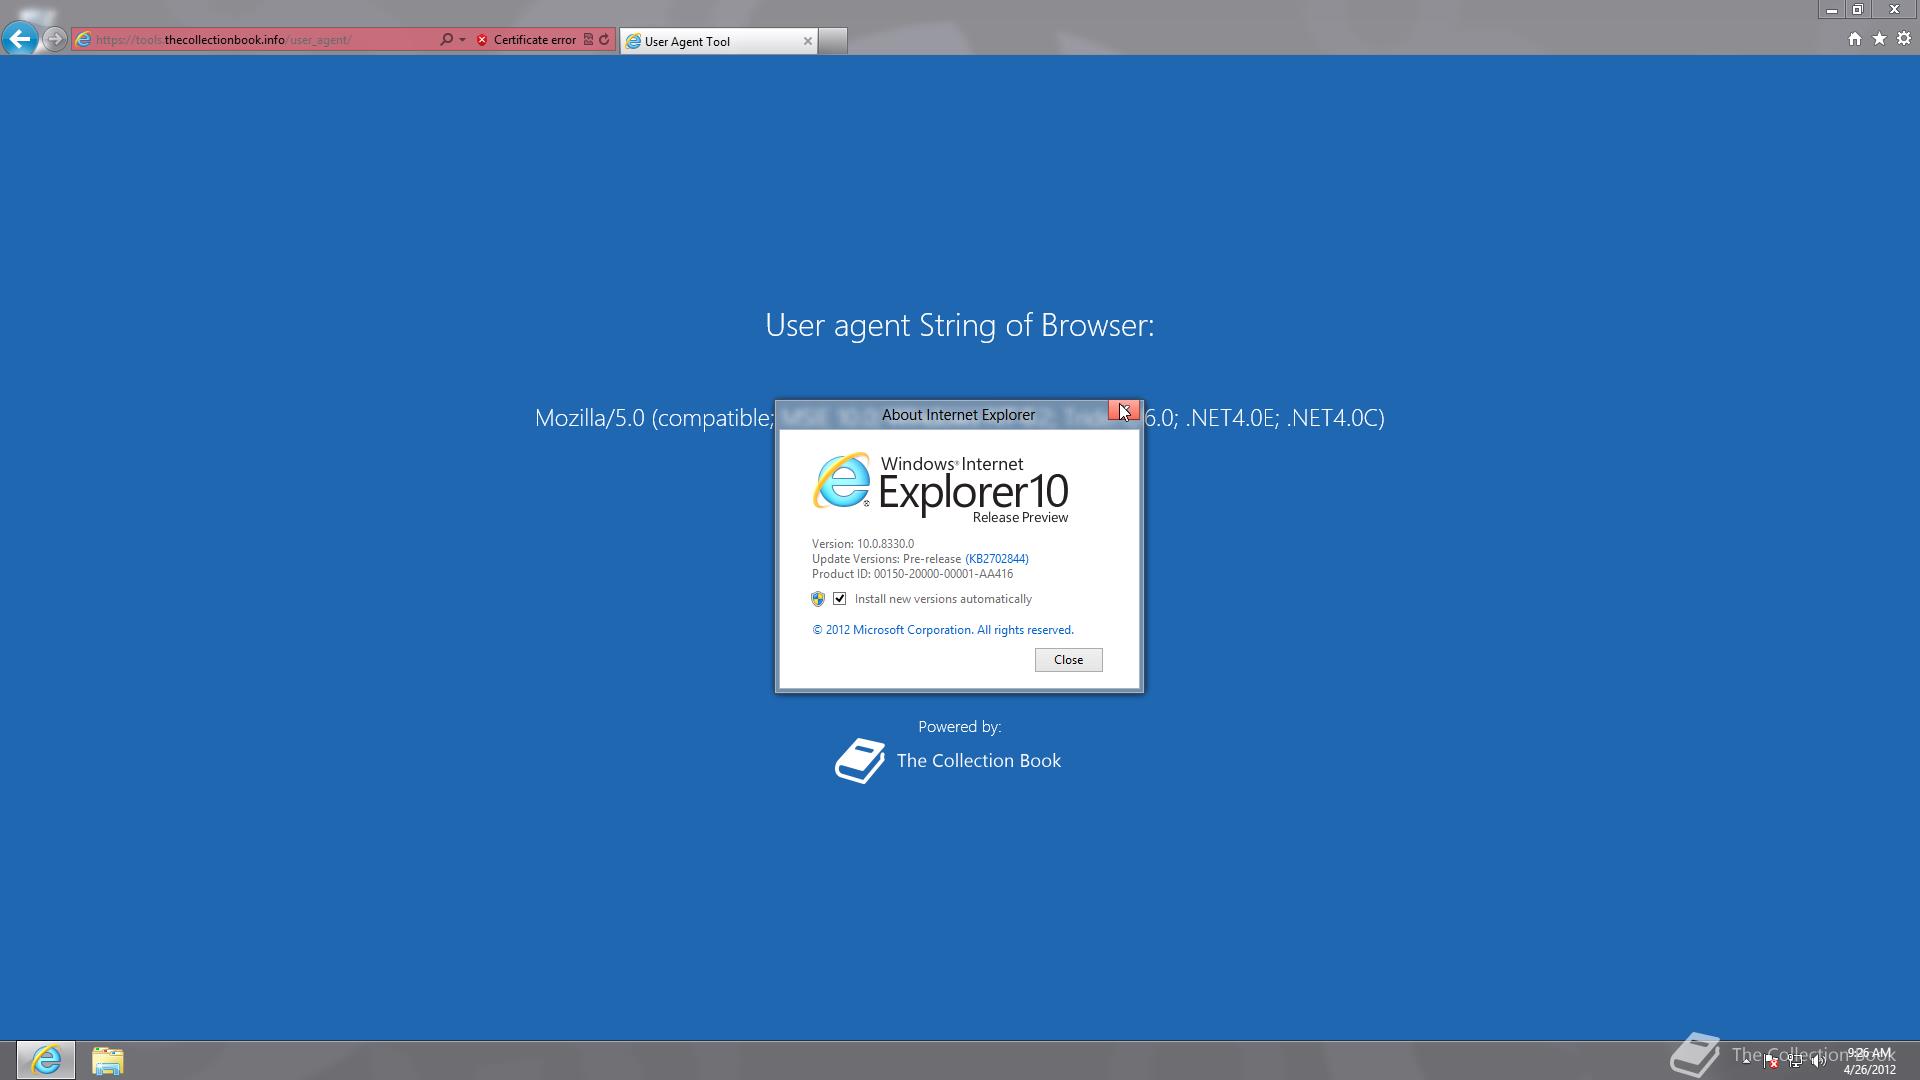Screen dimensions: 1920x1080
Task: Open File Explorer from the taskbar
Action: coord(107,1060)
